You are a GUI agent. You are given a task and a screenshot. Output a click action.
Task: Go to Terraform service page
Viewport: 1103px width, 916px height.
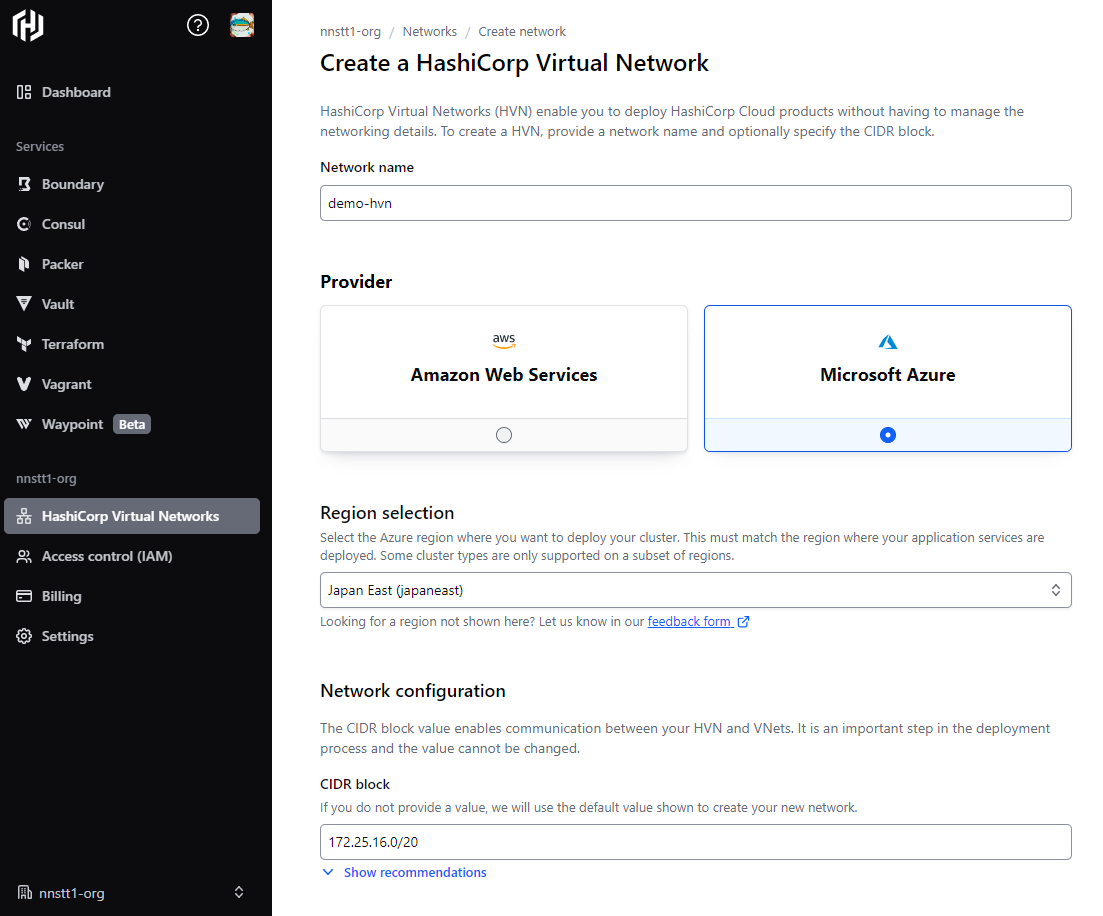click(72, 344)
